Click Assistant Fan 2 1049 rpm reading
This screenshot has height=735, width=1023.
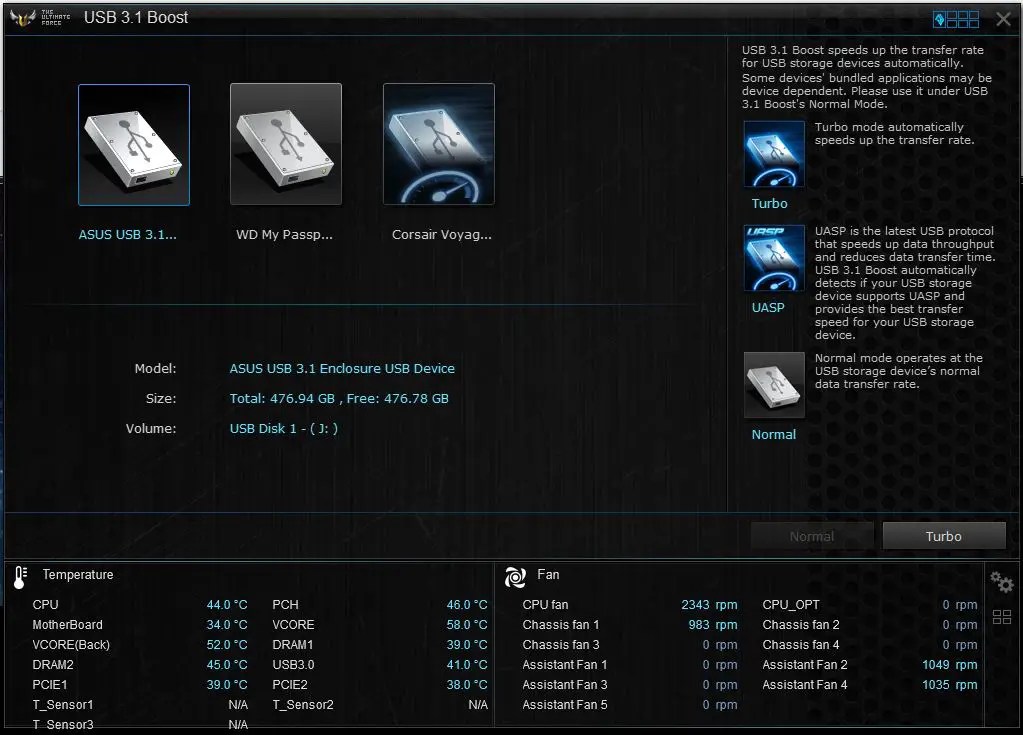[x=949, y=665]
